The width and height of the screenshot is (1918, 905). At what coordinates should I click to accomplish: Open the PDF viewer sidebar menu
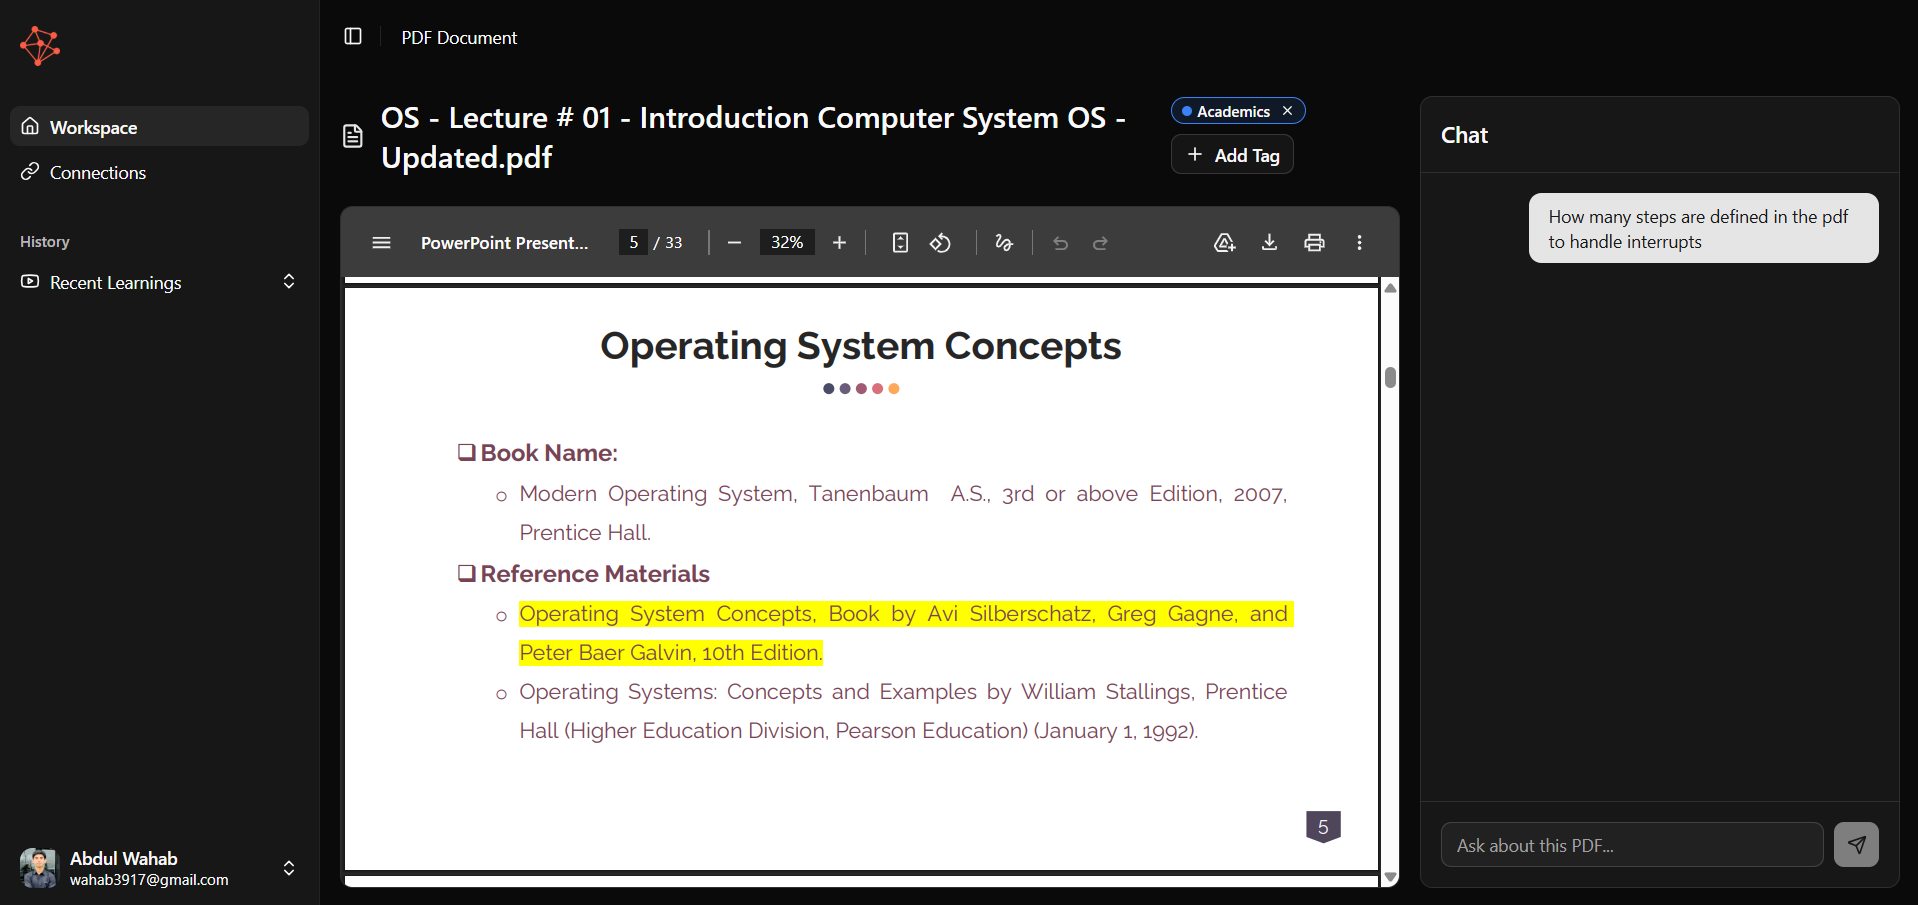click(381, 243)
